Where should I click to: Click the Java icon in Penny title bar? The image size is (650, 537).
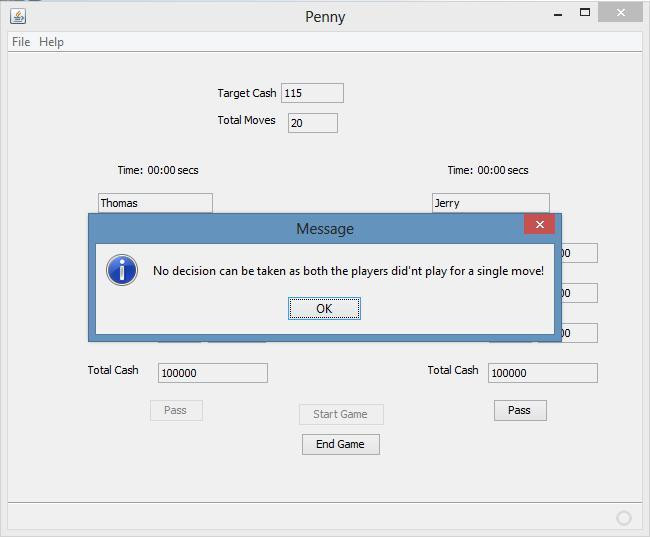coord(18,16)
